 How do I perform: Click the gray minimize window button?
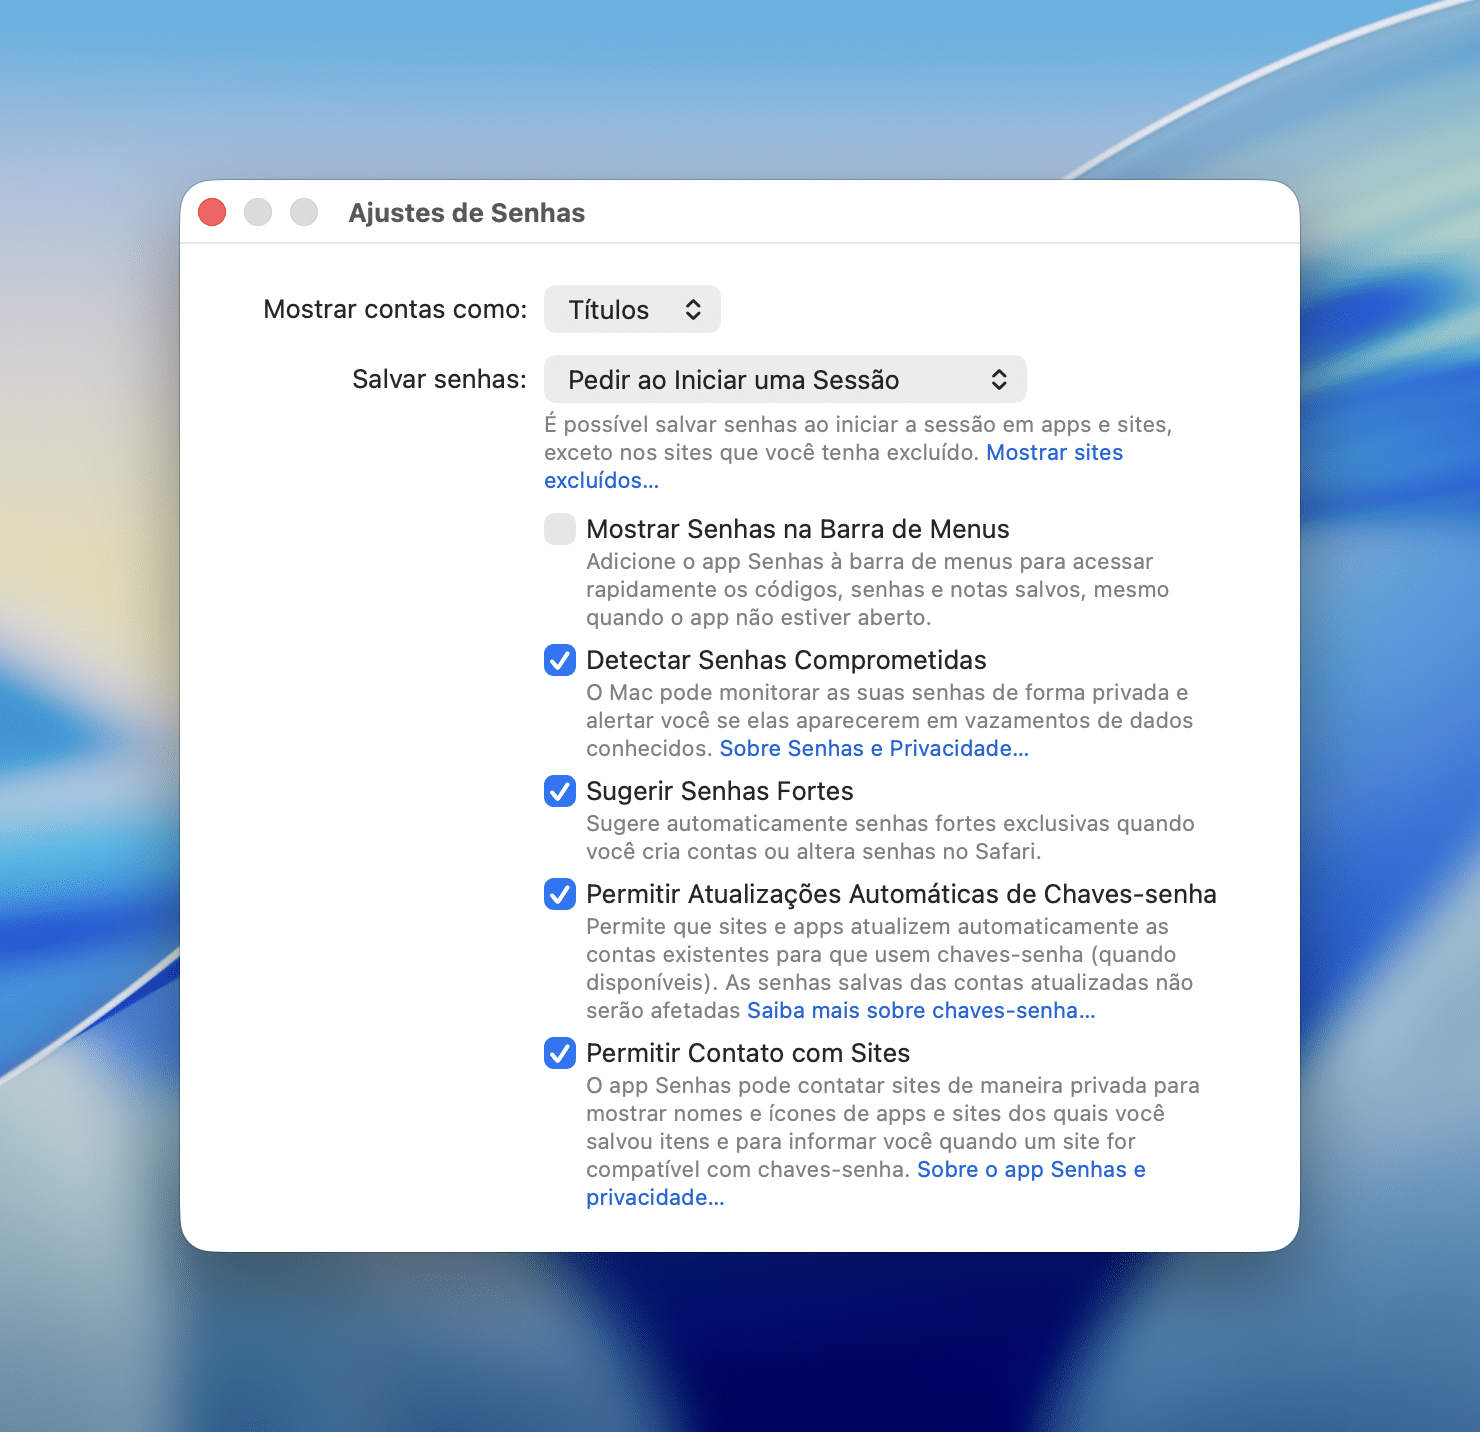tap(258, 212)
